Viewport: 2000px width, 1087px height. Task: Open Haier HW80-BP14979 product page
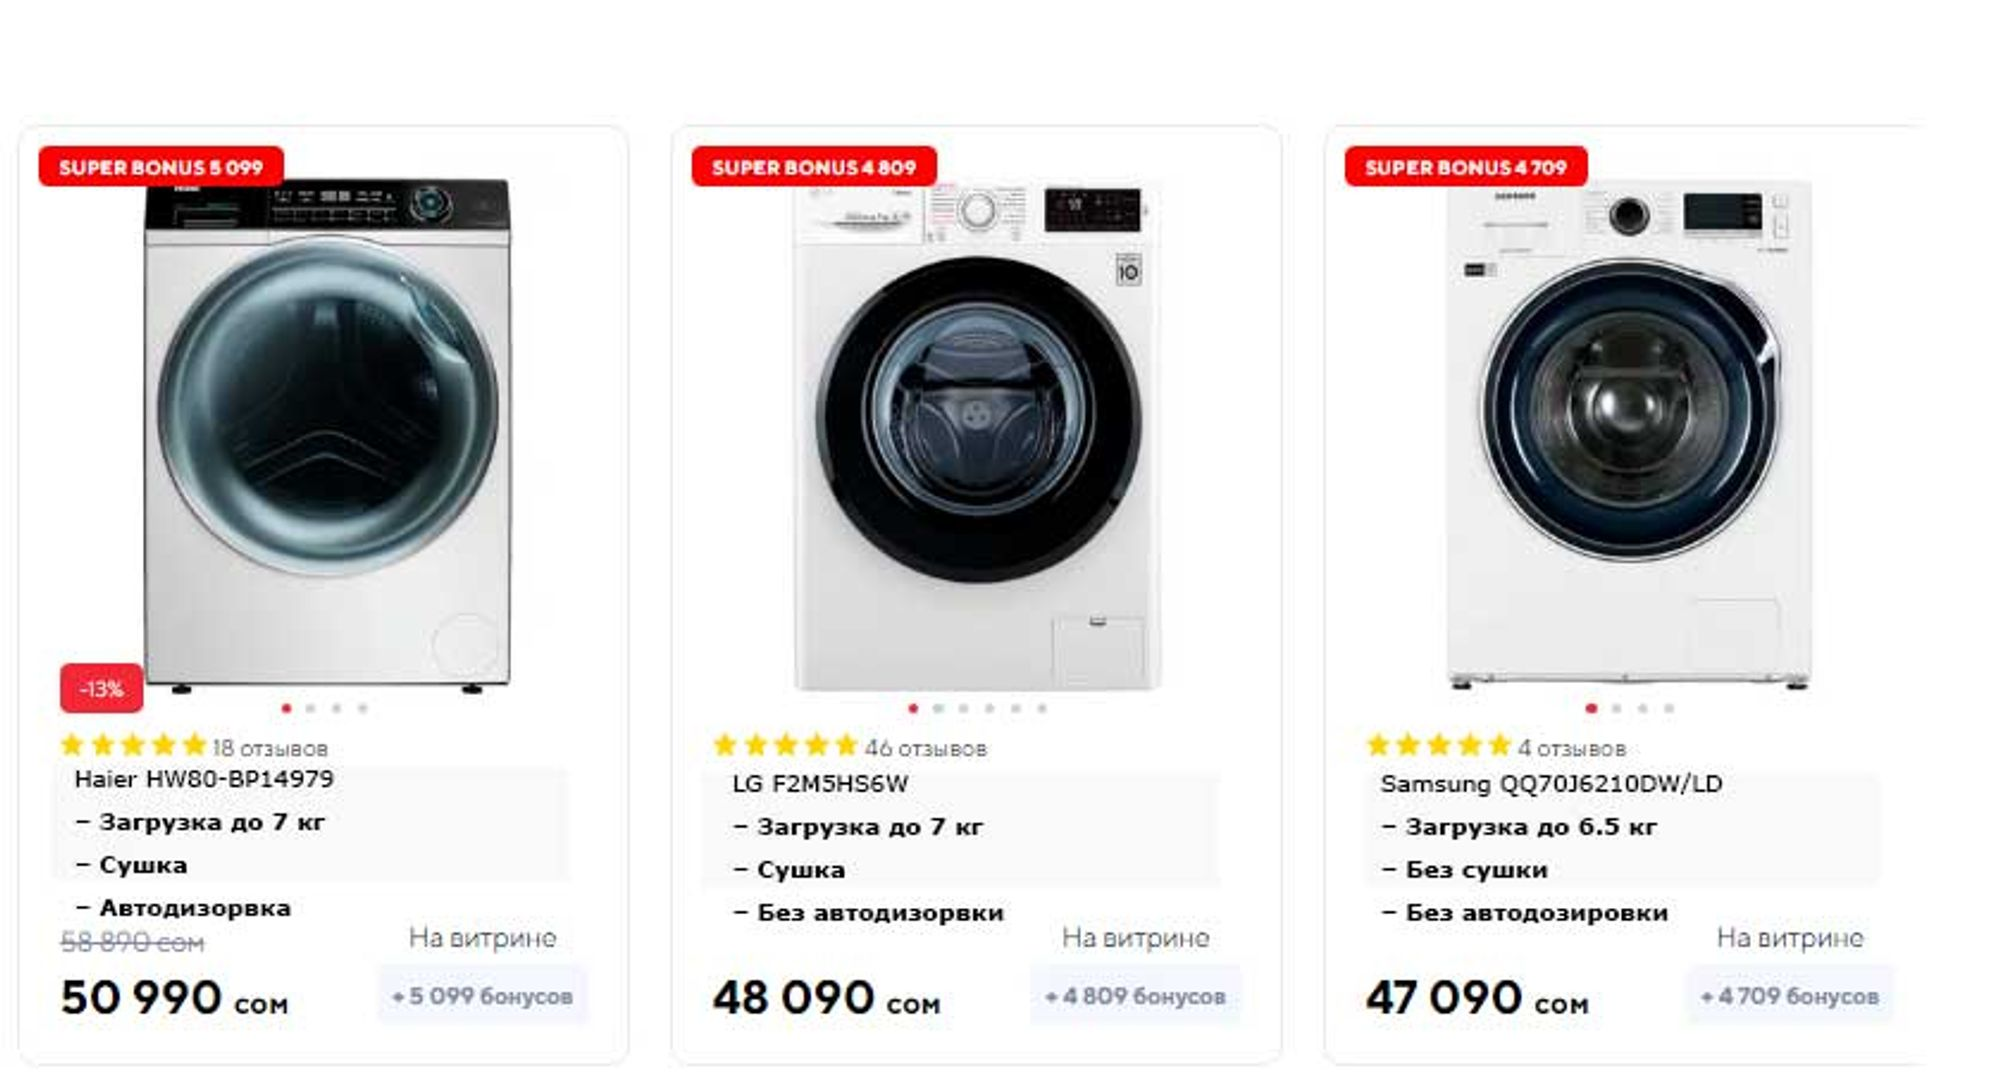(204, 780)
